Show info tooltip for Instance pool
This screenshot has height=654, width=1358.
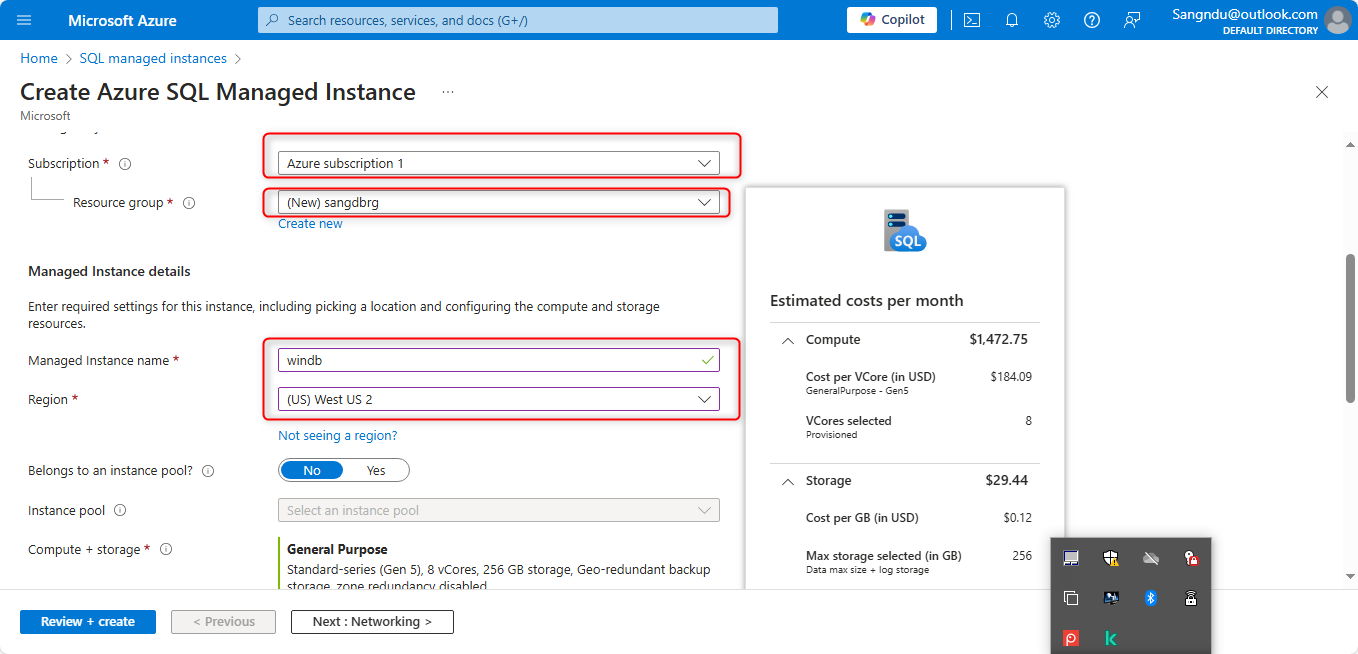point(120,511)
